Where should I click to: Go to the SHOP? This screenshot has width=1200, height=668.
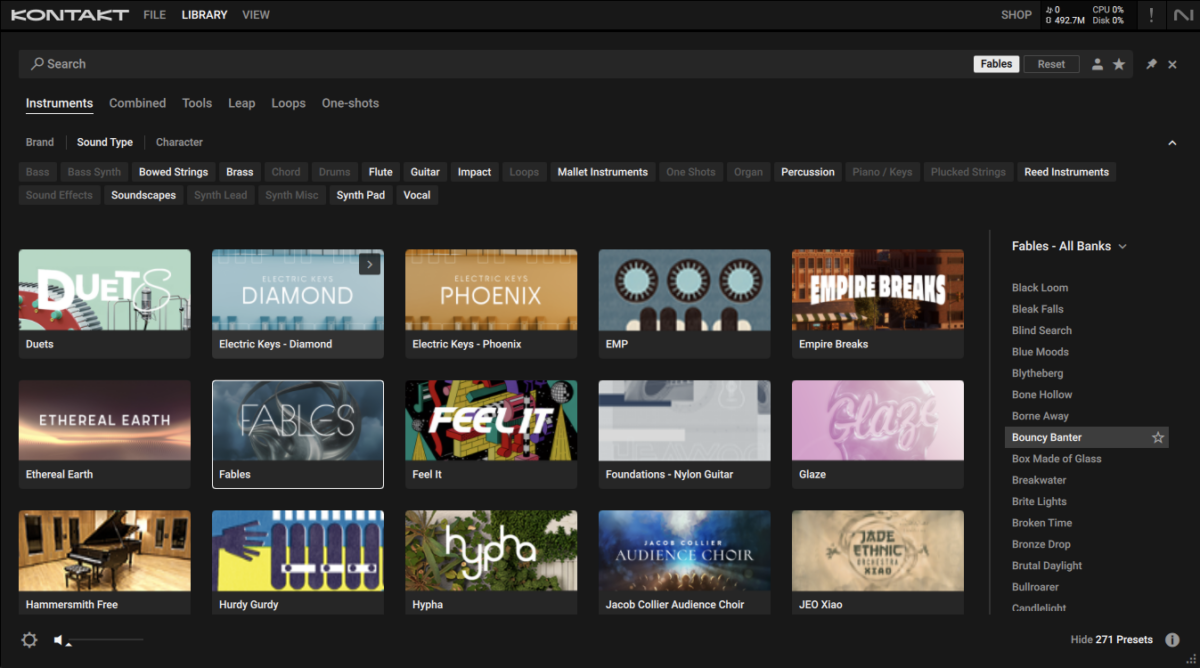[x=1016, y=15]
